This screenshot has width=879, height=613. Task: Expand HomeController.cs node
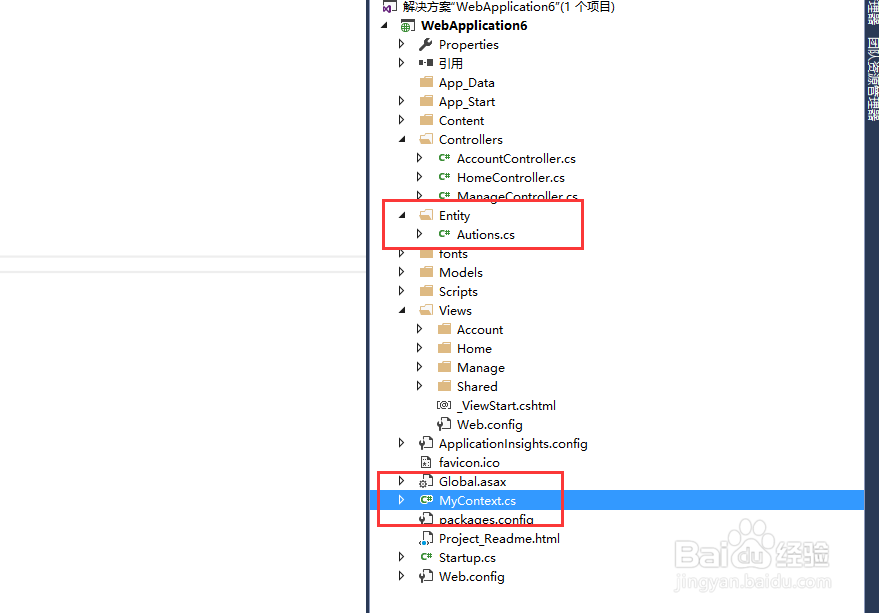pyautogui.click(x=419, y=177)
